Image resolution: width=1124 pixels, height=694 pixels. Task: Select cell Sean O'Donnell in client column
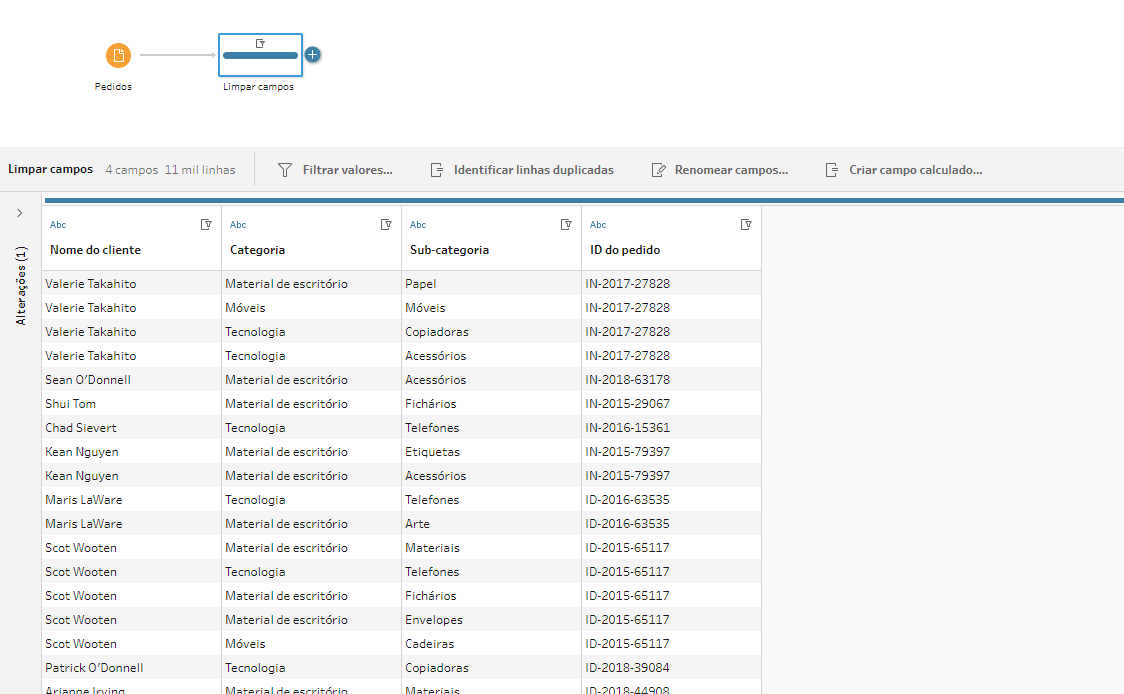[x=88, y=380]
